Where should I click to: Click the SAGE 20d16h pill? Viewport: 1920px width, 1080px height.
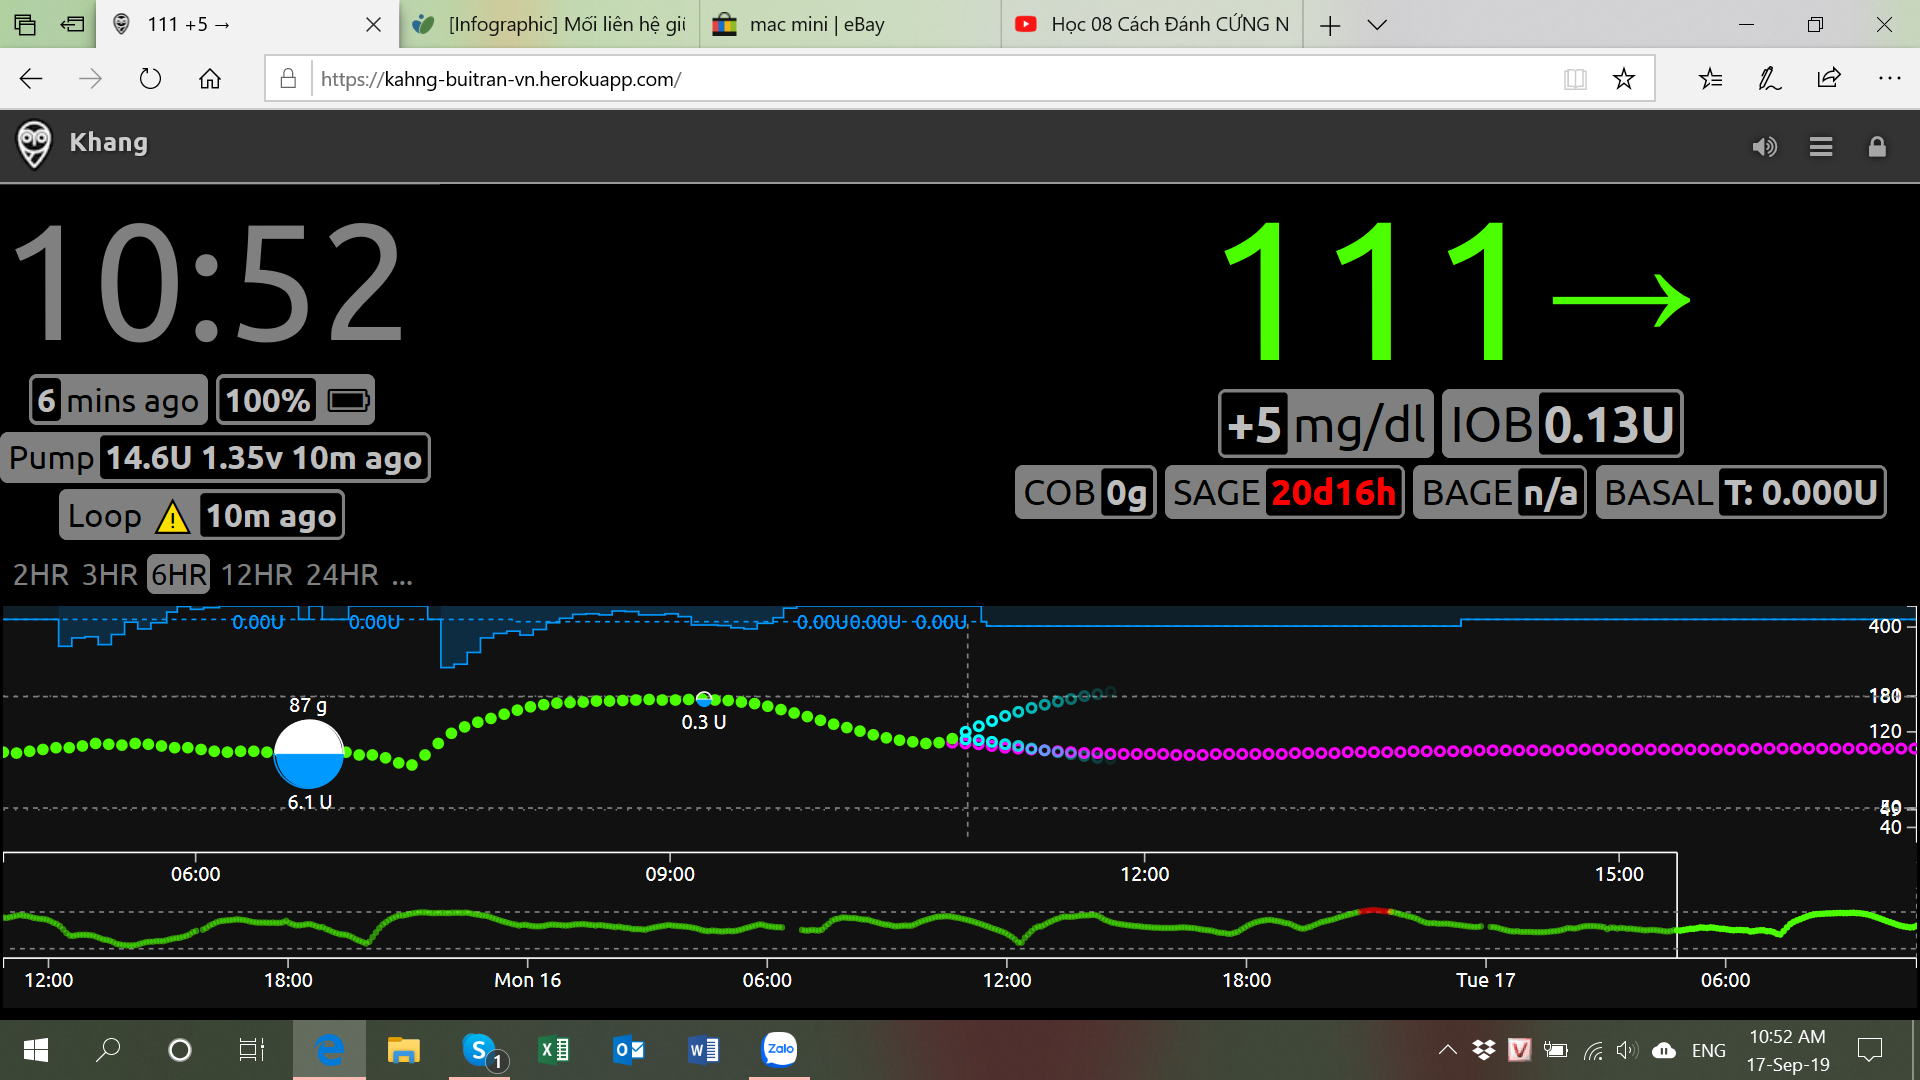coord(1285,492)
